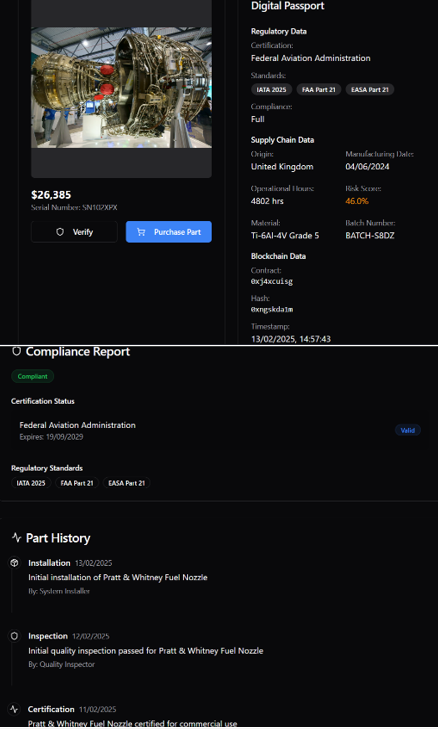Click the Full compliance value

[x=258, y=119]
